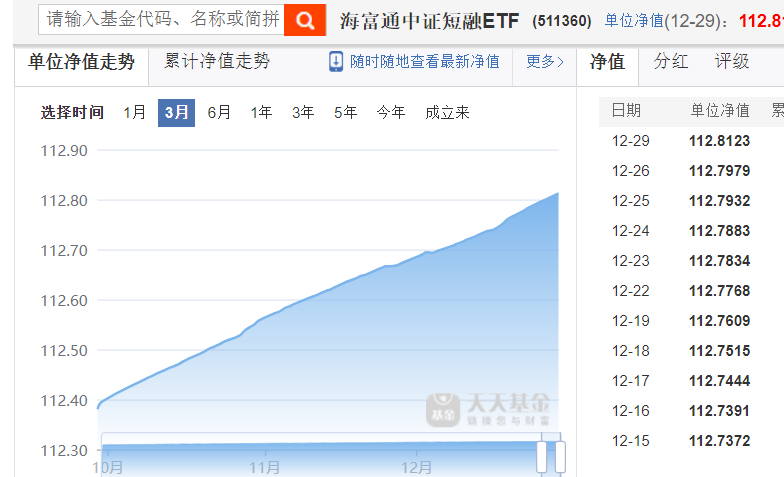Image resolution: width=784 pixels, height=477 pixels.
Task: Click the 天天基金 watermark logo on chart
Action: [490, 408]
